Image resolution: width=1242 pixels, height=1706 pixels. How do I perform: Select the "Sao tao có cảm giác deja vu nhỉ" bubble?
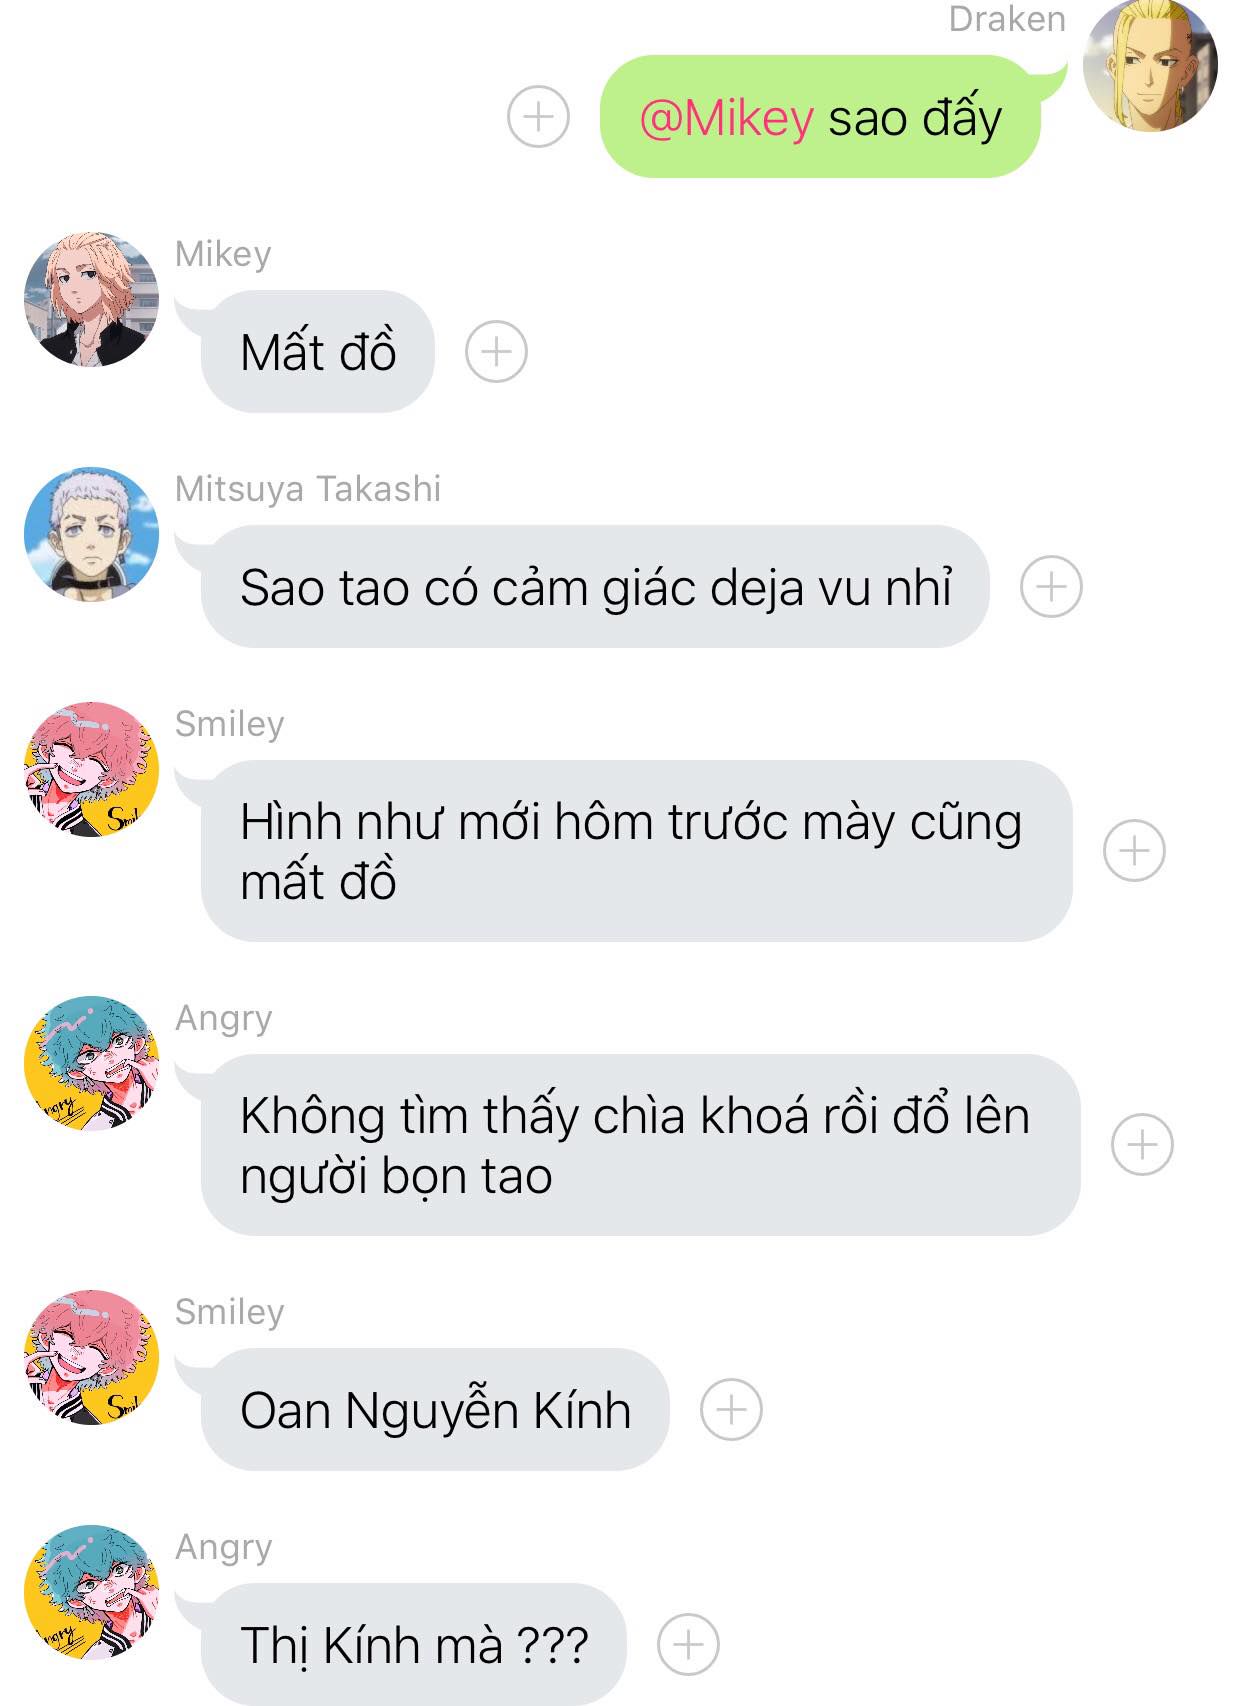click(x=595, y=587)
